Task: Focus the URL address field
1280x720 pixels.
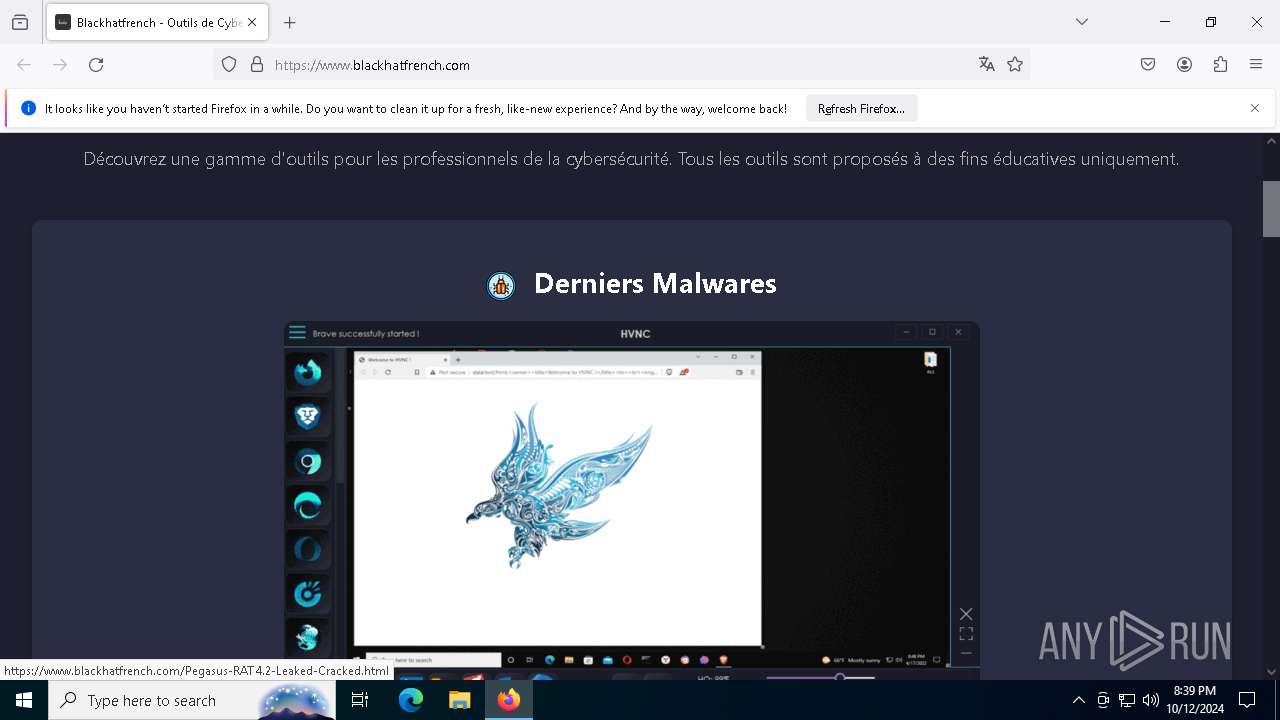Action: 620,65
